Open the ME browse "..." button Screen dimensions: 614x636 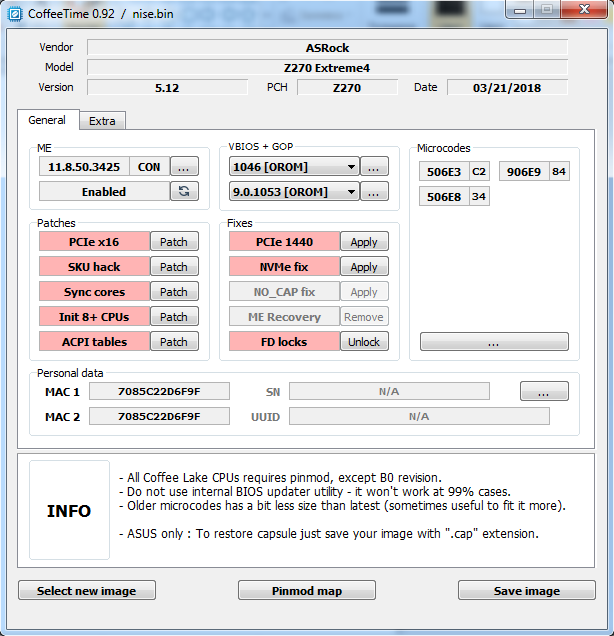(x=184, y=166)
